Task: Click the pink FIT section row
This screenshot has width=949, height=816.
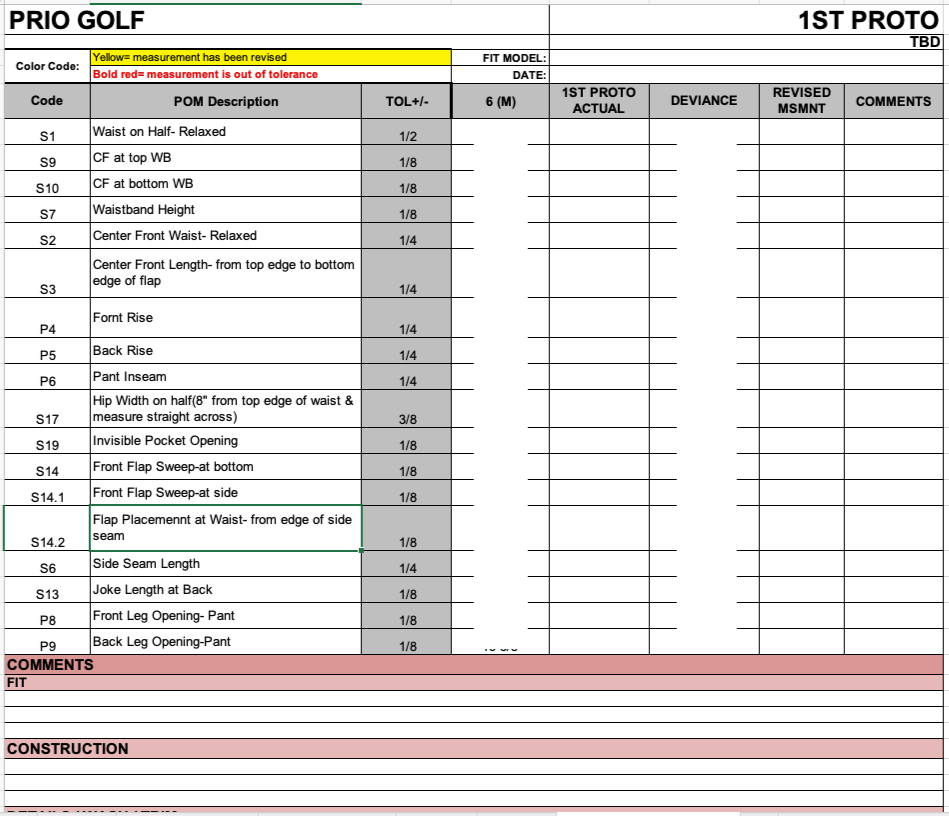Action: click(x=474, y=683)
